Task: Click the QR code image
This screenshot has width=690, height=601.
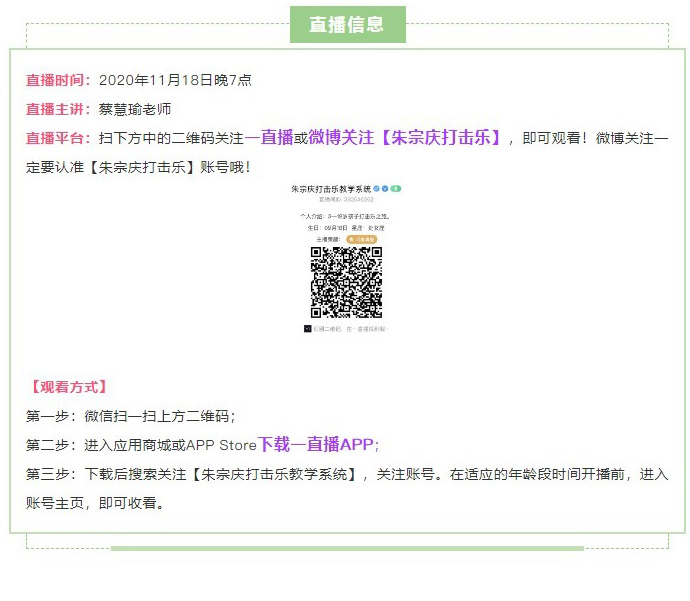Action: coord(346,282)
